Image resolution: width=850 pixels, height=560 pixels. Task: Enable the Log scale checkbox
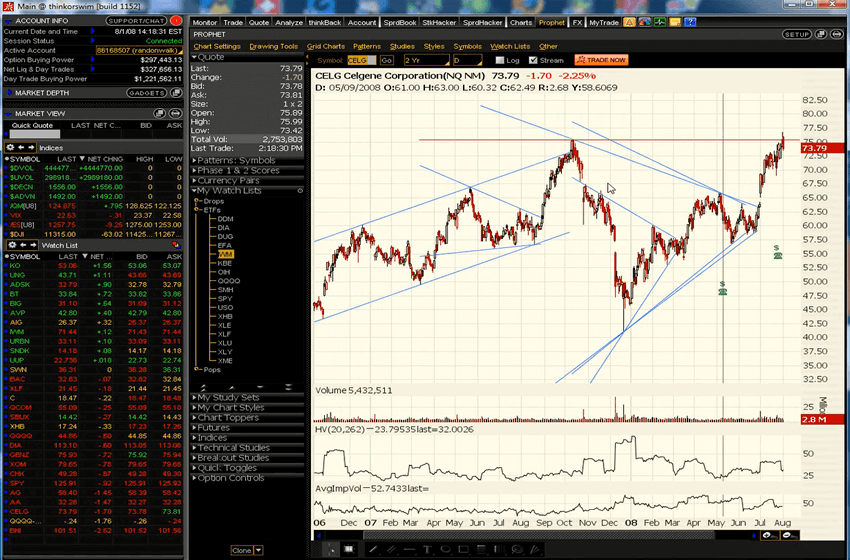click(x=500, y=60)
